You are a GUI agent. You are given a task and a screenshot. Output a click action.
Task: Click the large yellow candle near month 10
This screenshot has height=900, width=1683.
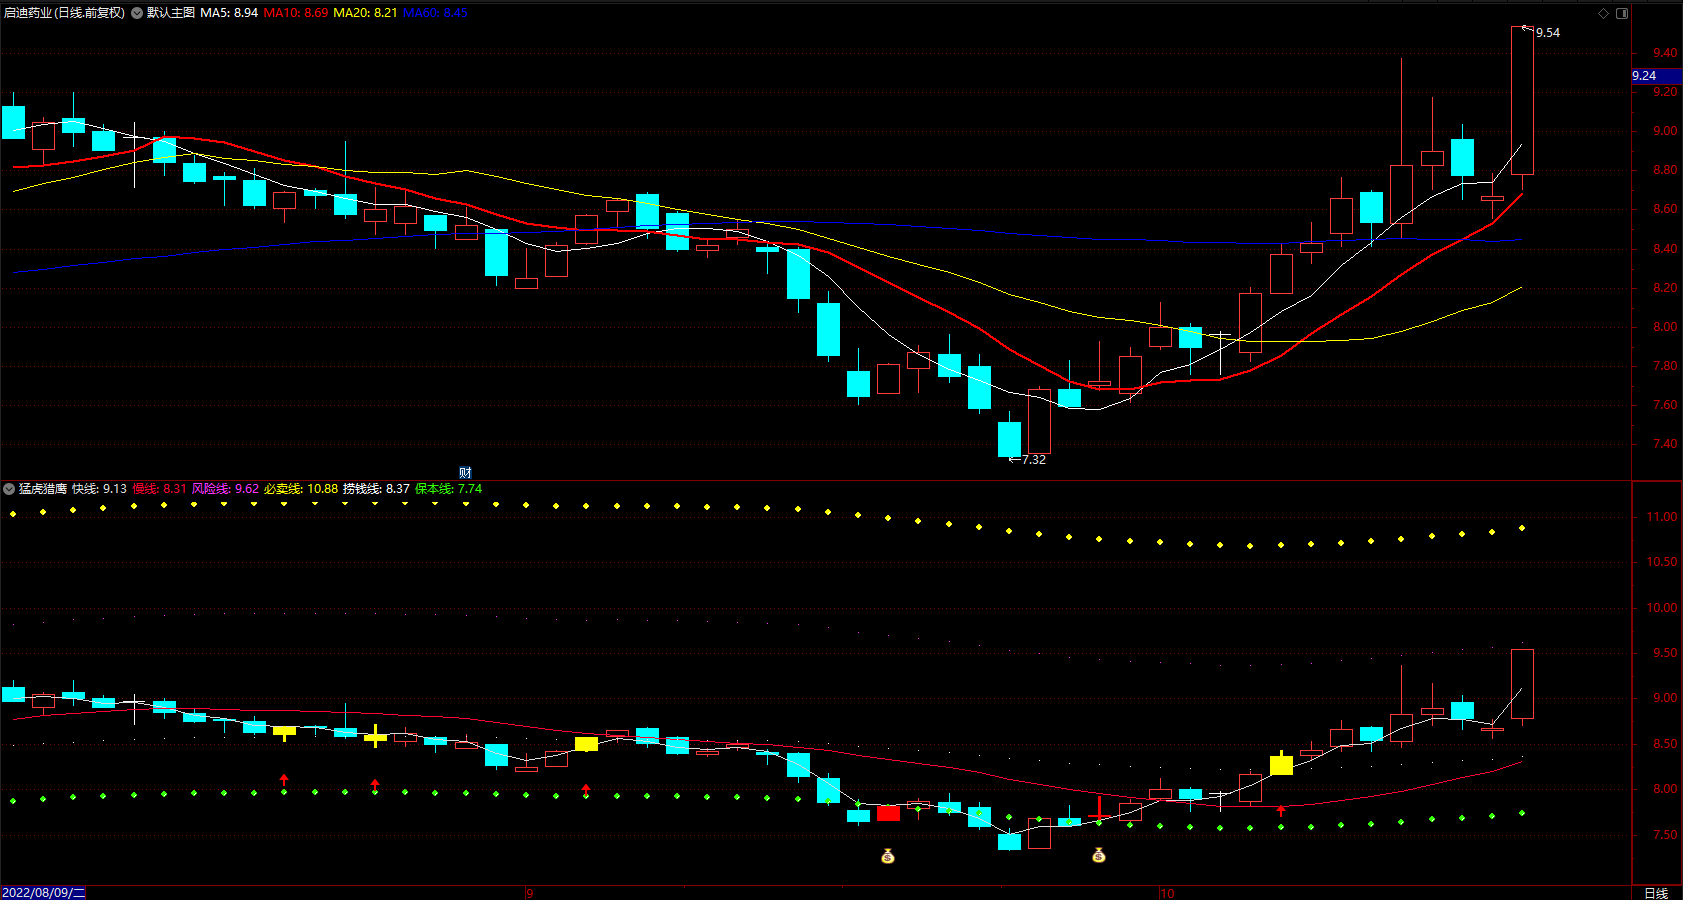[x=1281, y=765]
